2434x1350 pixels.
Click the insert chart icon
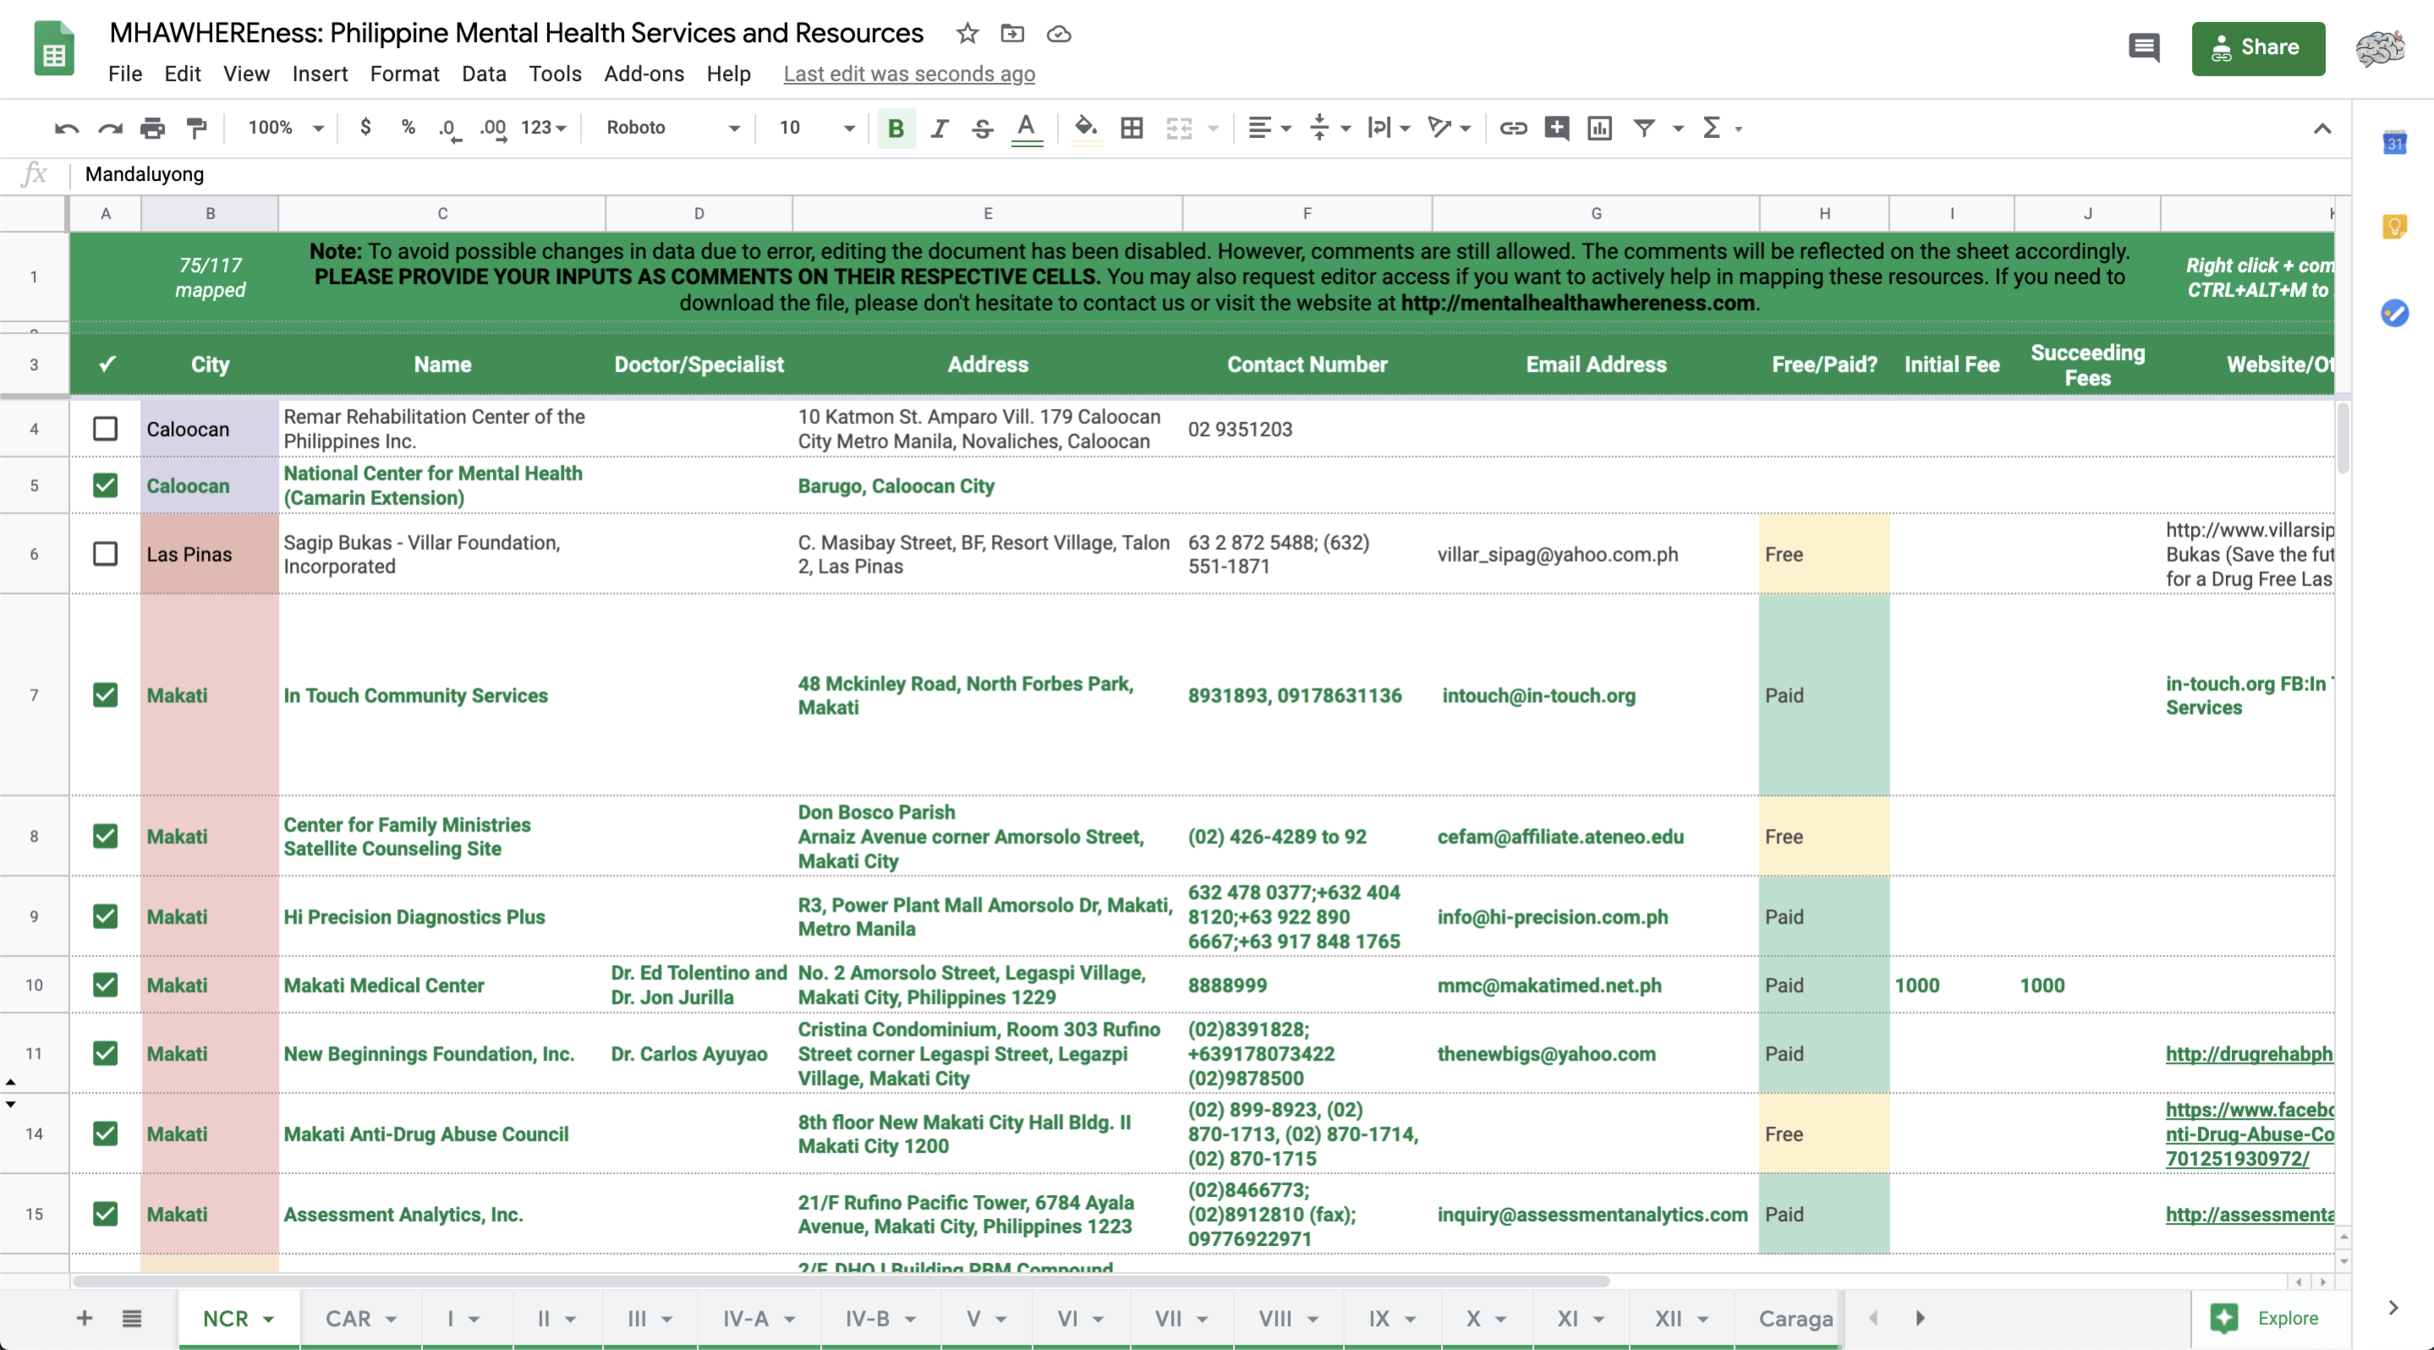tap(1599, 128)
